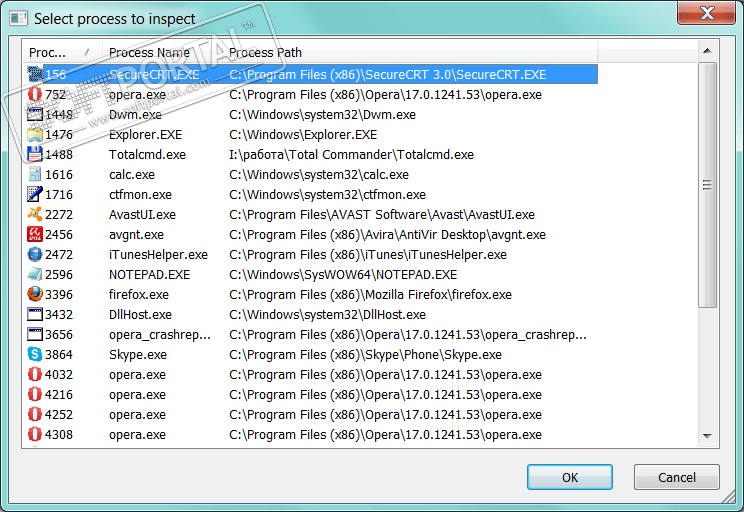Viewport: 744px width, 512px height.
Task: Cancel the process selection dialog
Action: tap(676, 477)
